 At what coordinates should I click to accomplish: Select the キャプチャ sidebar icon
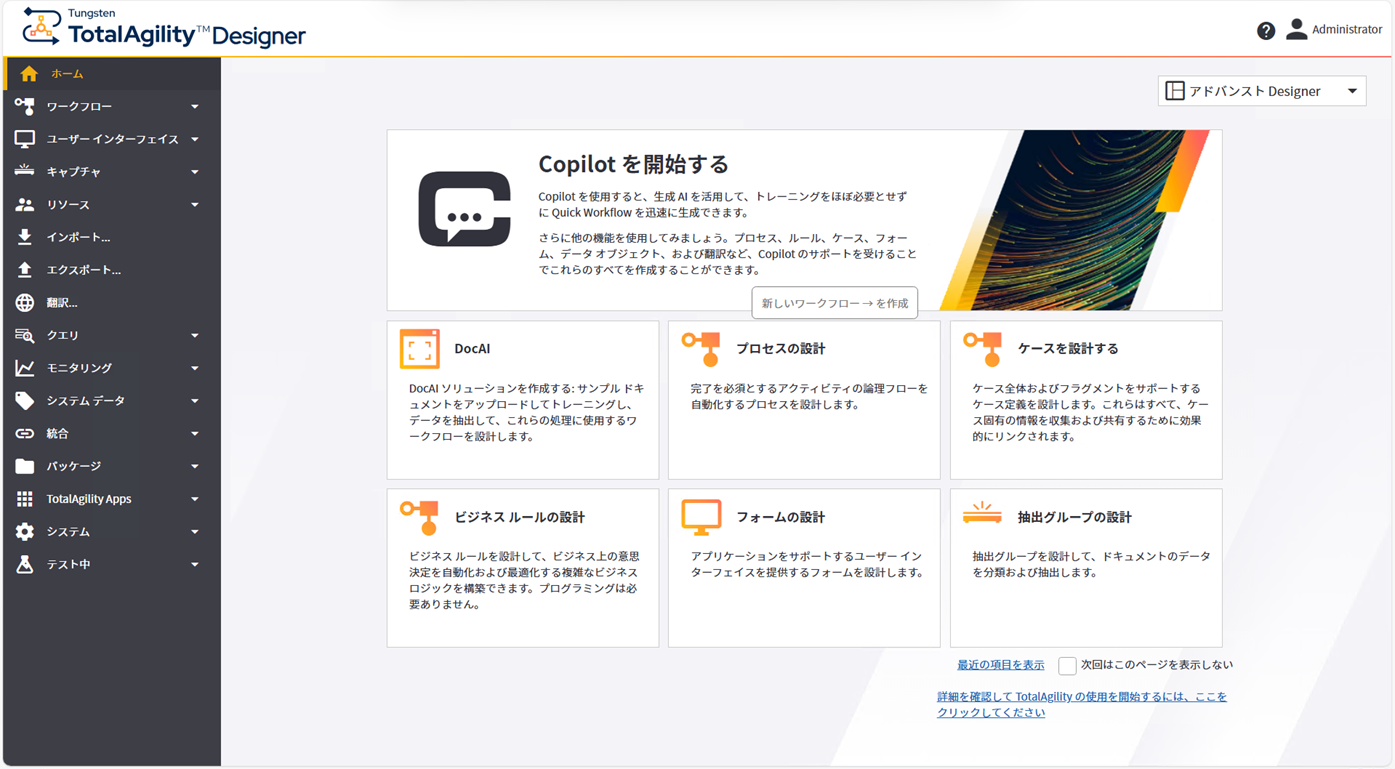pyautogui.click(x=22, y=171)
